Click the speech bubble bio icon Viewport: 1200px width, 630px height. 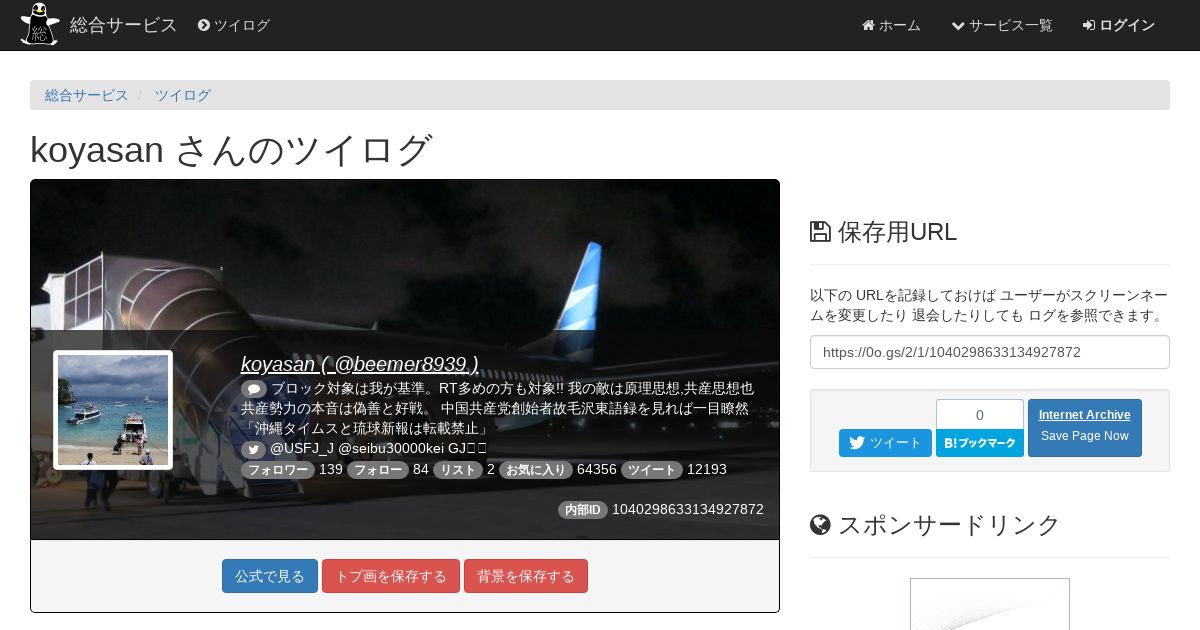[253, 388]
